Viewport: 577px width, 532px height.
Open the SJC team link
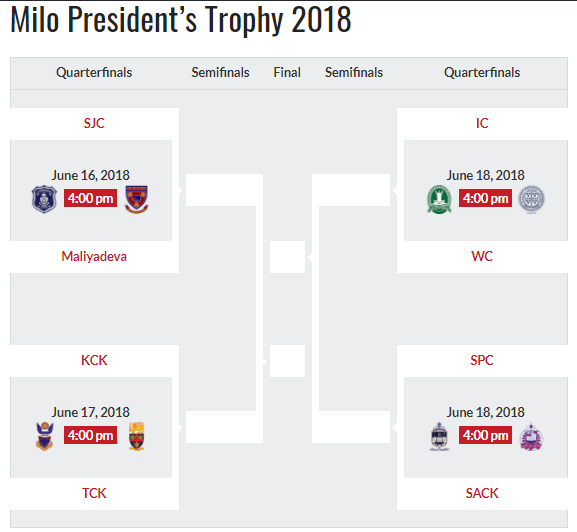point(94,123)
